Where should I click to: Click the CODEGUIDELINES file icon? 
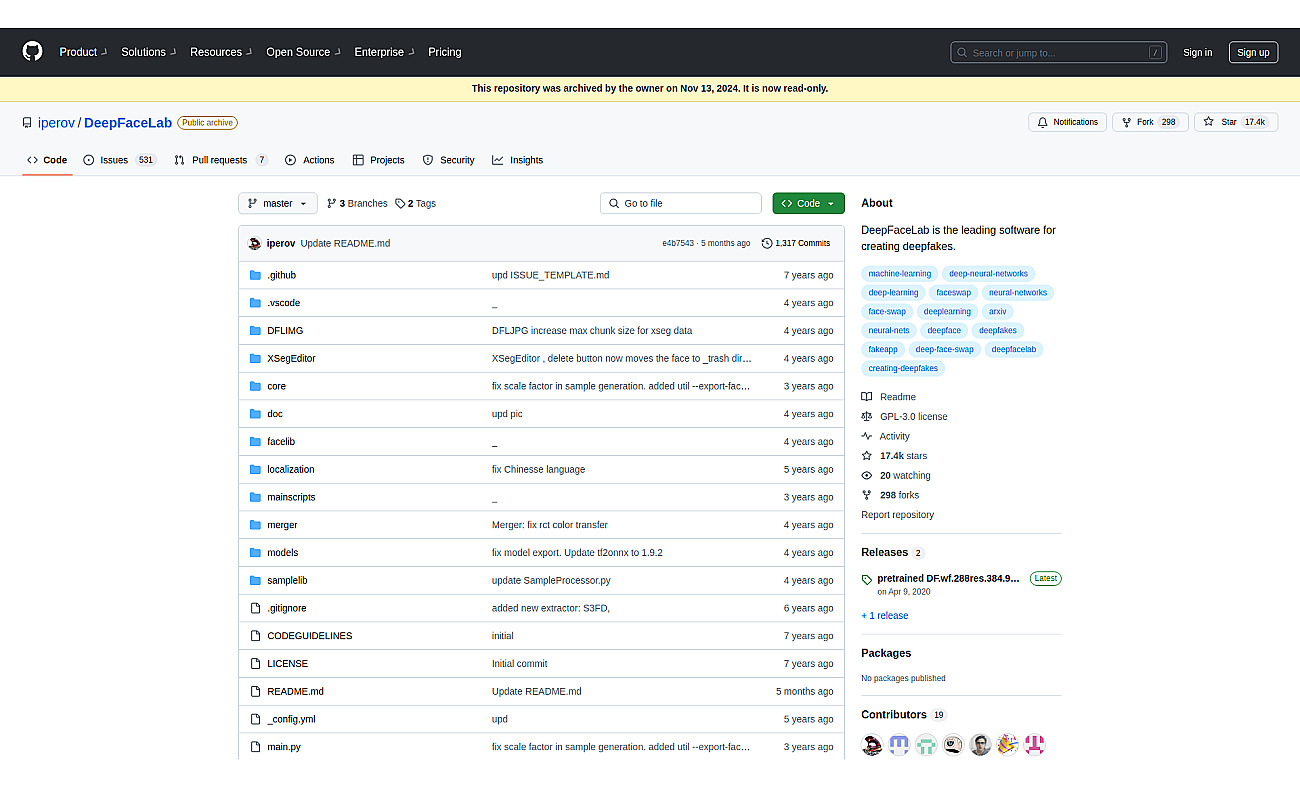(x=256, y=636)
